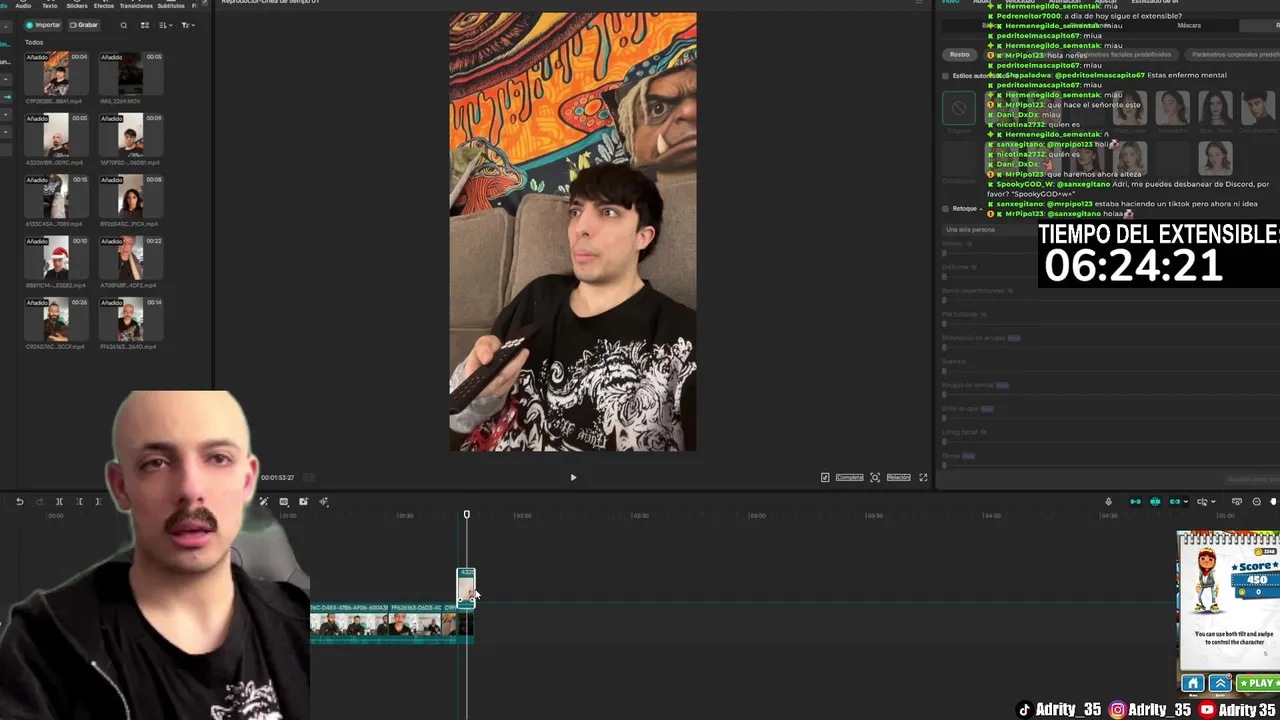1280x720 pixels.
Task: Select the Santa hat clip 8881YC14 thumbnail
Action: pyautogui.click(x=56, y=258)
